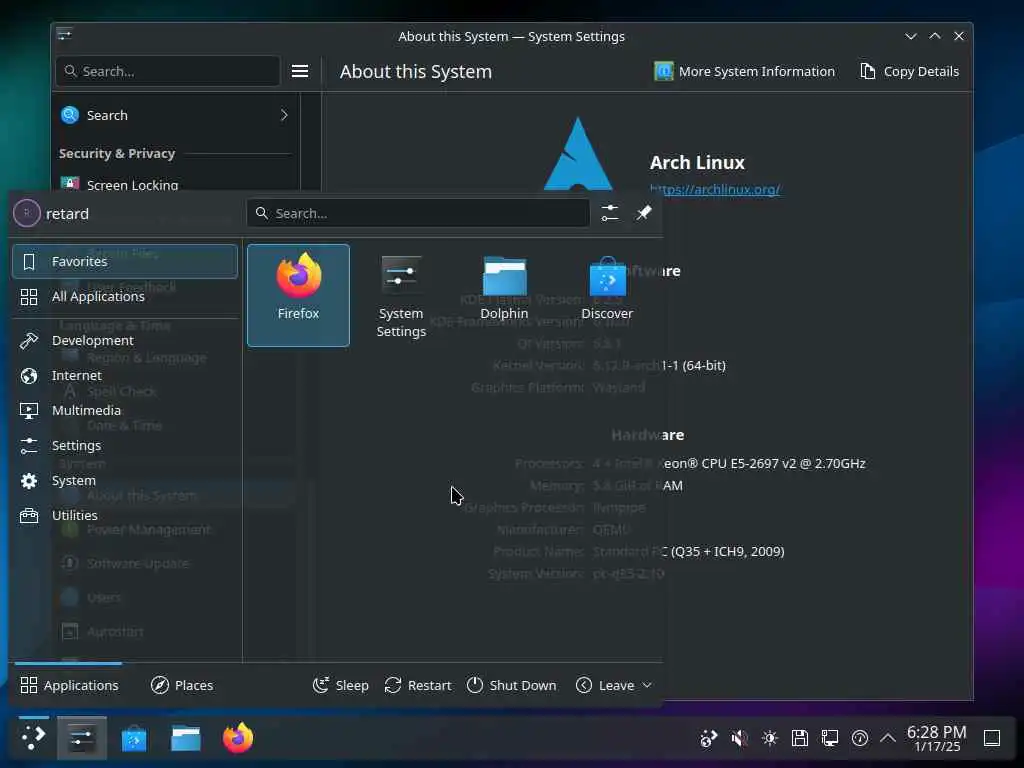Image resolution: width=1024 pixels, height=768 pixels.
Task: Click the Discover icon in the taskbar
Action: pyautogui.click(x=134, y=738)
